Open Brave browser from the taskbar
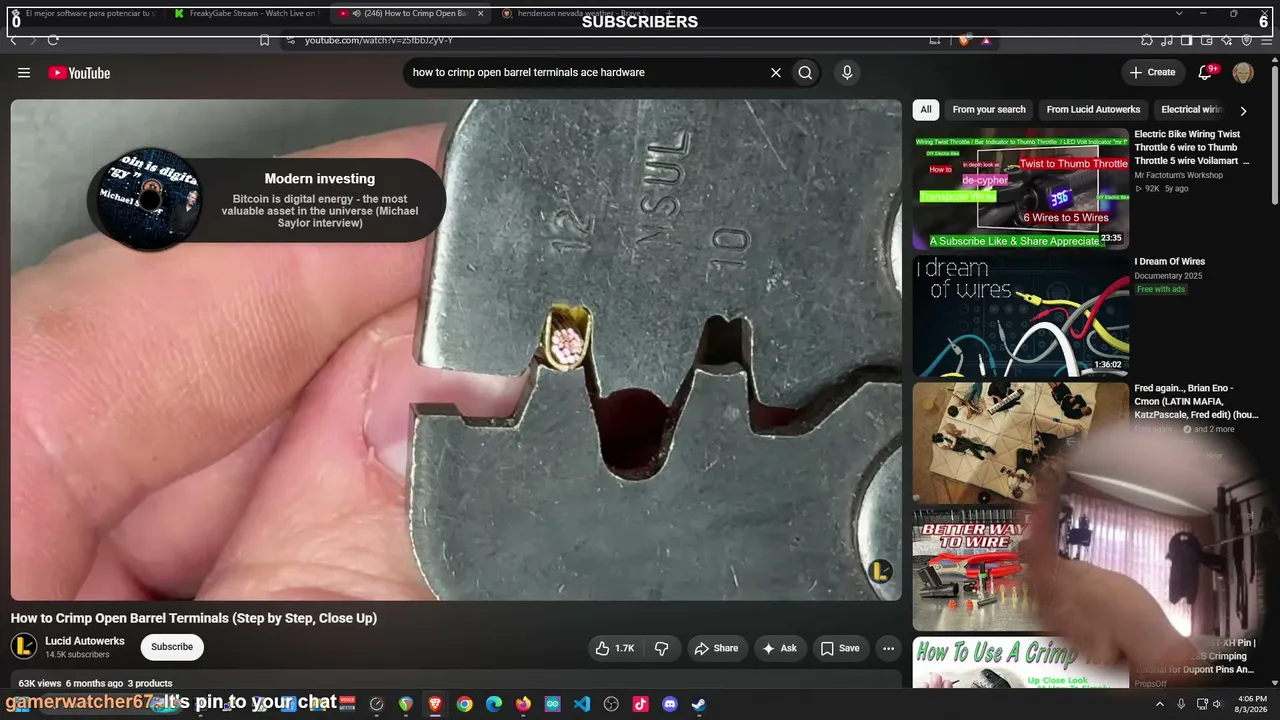Screen dimensions: 1280x720 (x=435, y=704)
